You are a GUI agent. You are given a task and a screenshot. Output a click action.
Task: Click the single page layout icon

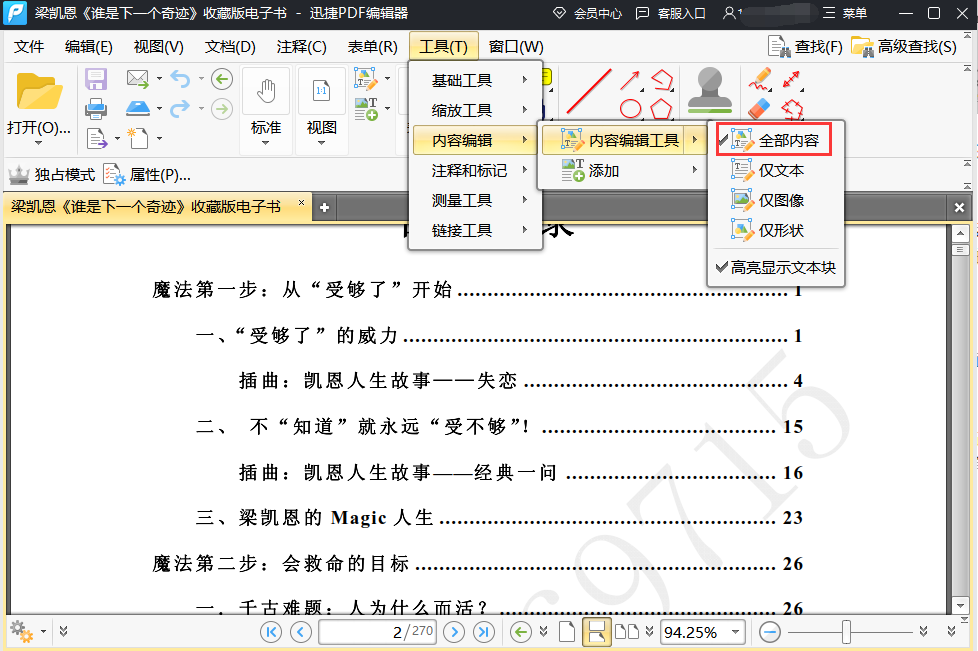coord(567,632)
